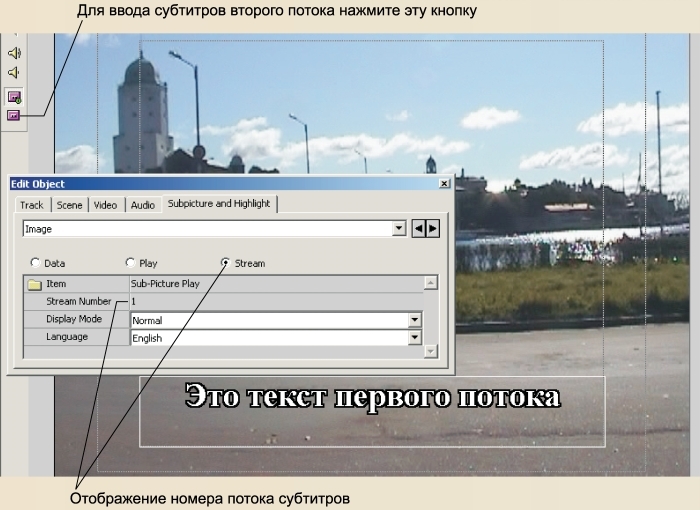Screen dimensions: 700x510
Task: Click the property list scroll up arrow
Action: click(x=430, y=283)
